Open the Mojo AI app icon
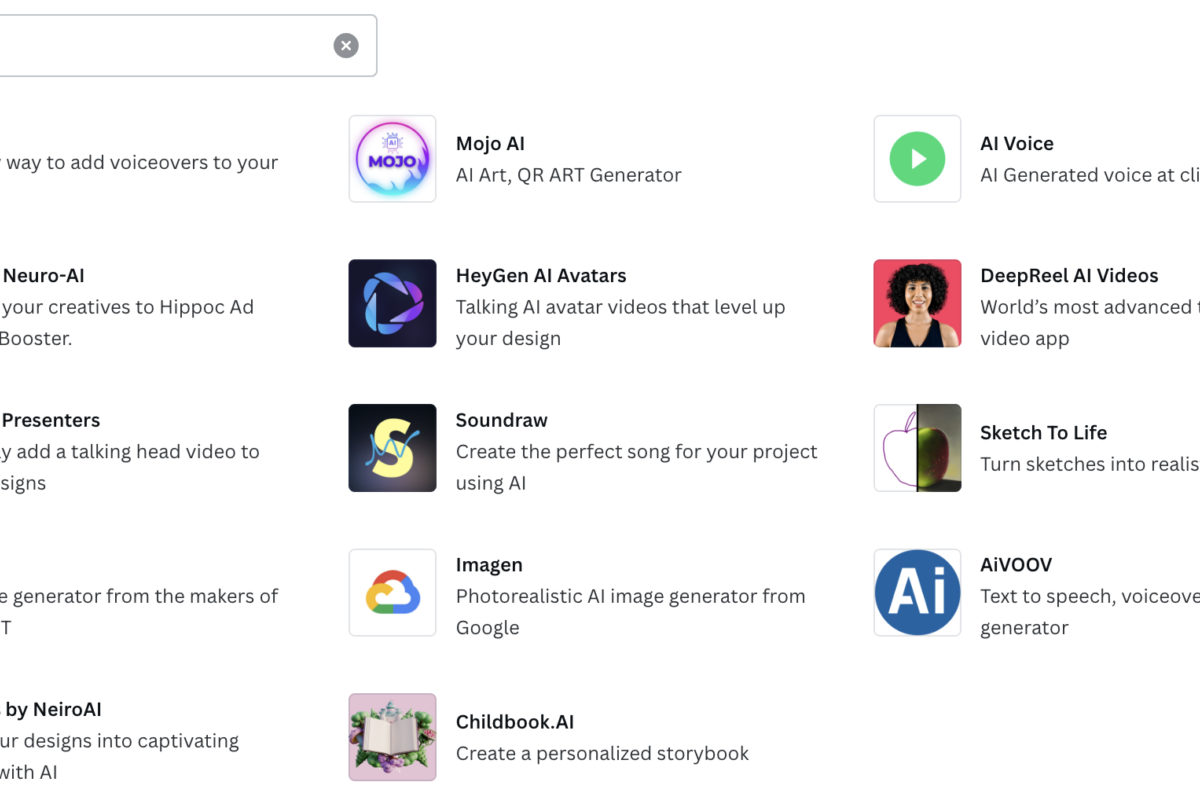 coord(392,159)
